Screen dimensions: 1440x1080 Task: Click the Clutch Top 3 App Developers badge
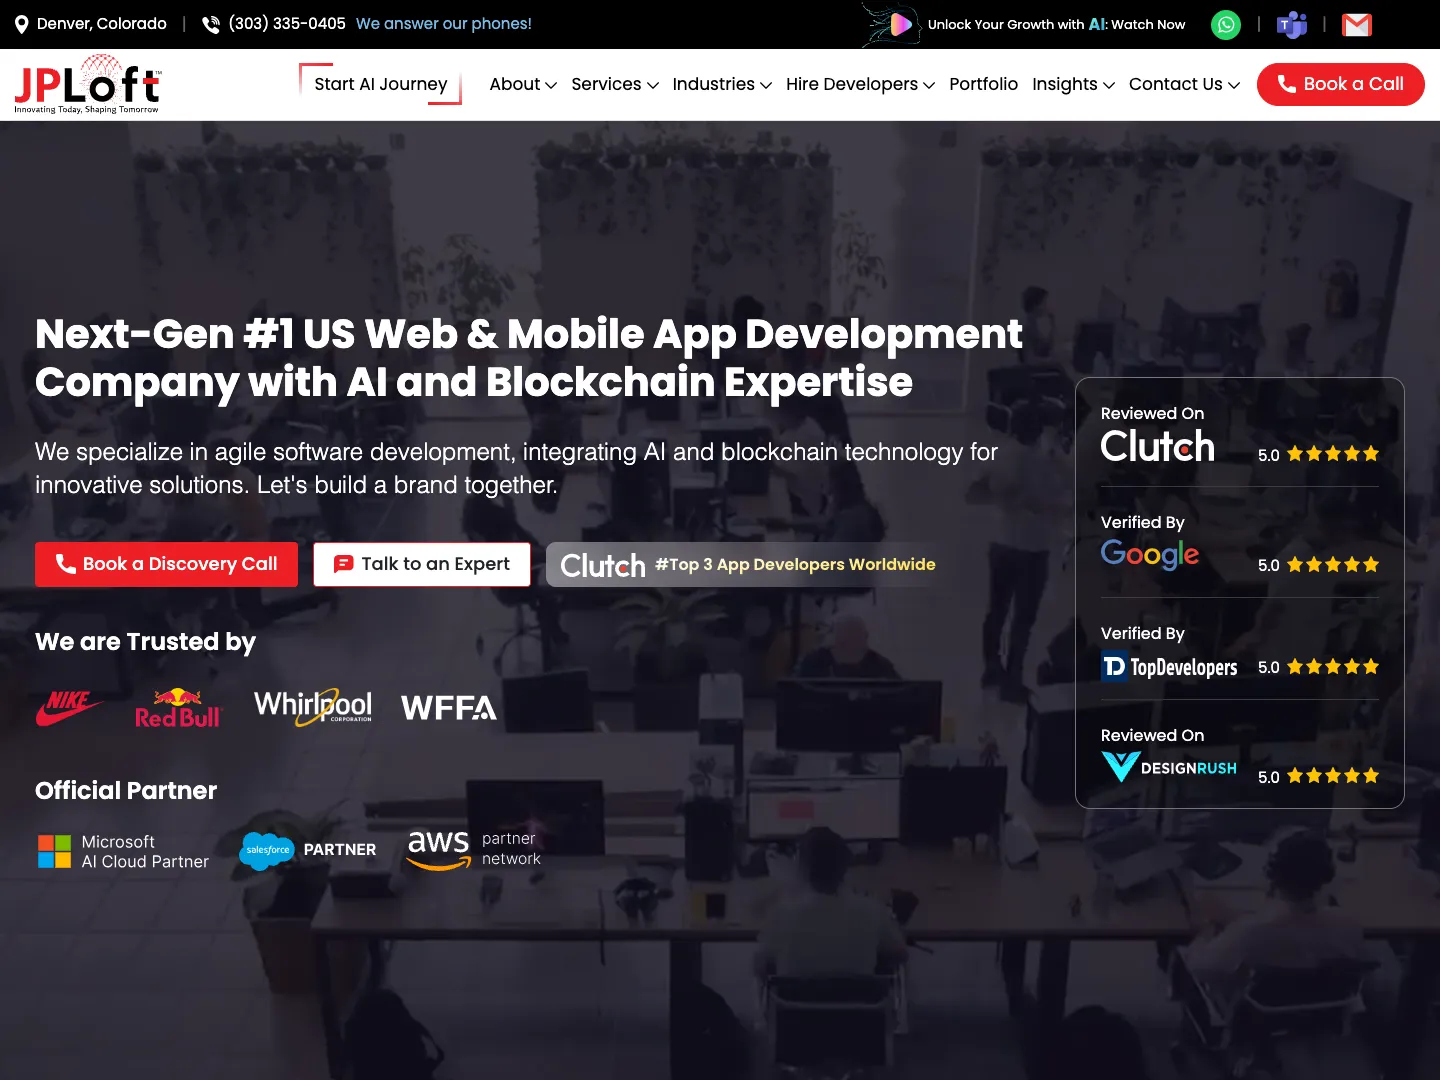coord(747,565)
